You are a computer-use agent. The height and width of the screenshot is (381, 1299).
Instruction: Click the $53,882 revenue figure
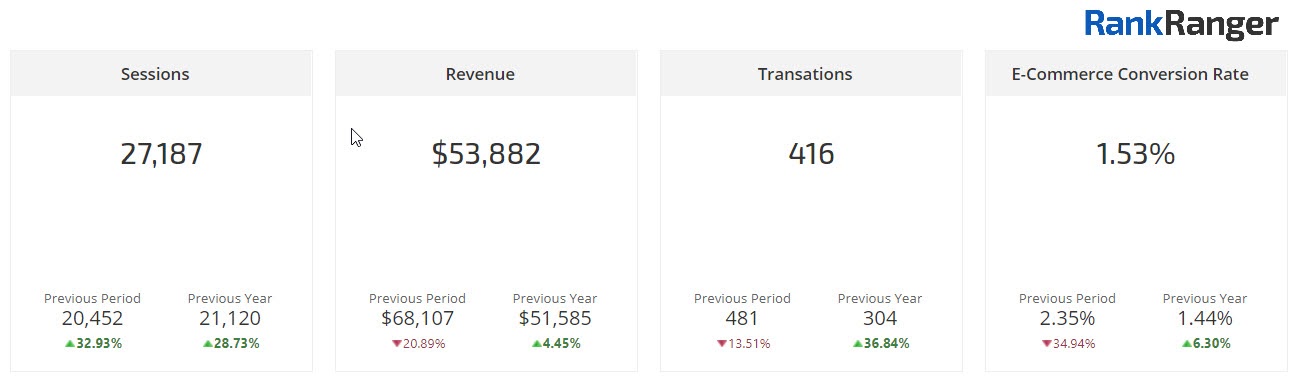(486, 154)
